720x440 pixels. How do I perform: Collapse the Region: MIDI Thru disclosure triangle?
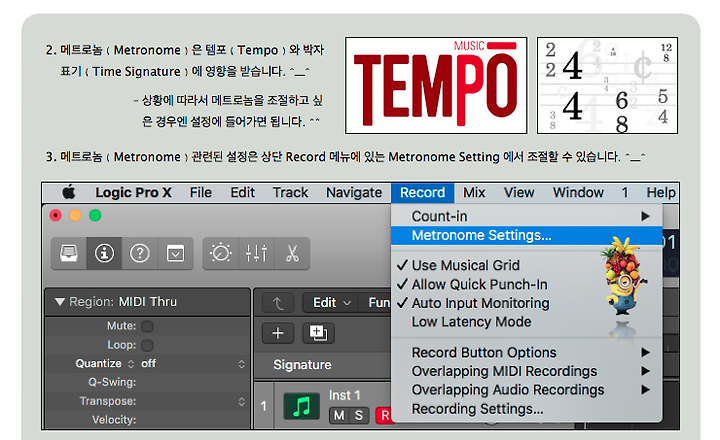[x=59, y=302]
